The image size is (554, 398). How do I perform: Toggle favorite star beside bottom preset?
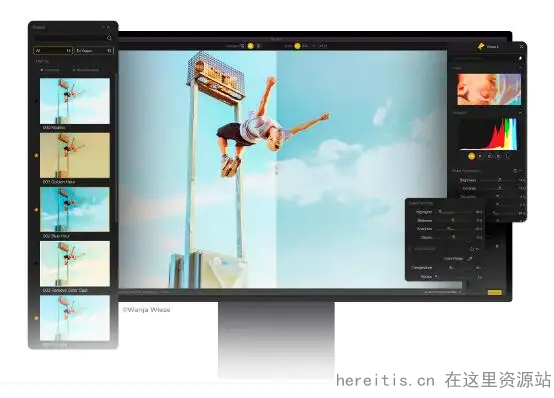(36, 318)
